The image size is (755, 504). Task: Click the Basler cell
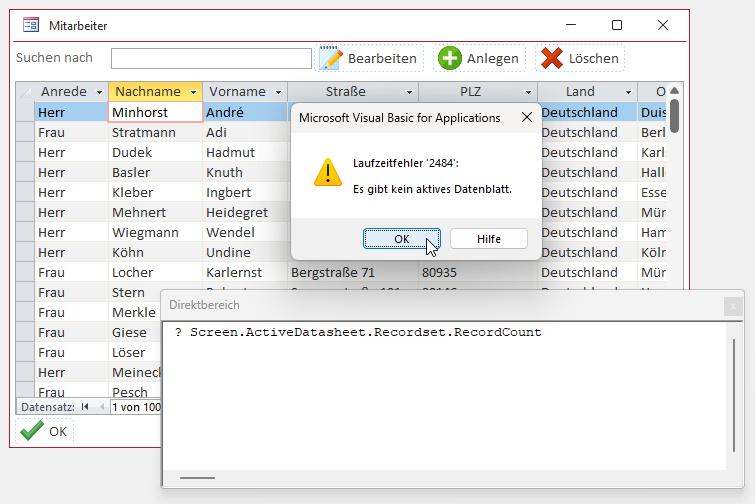point(155,172)
